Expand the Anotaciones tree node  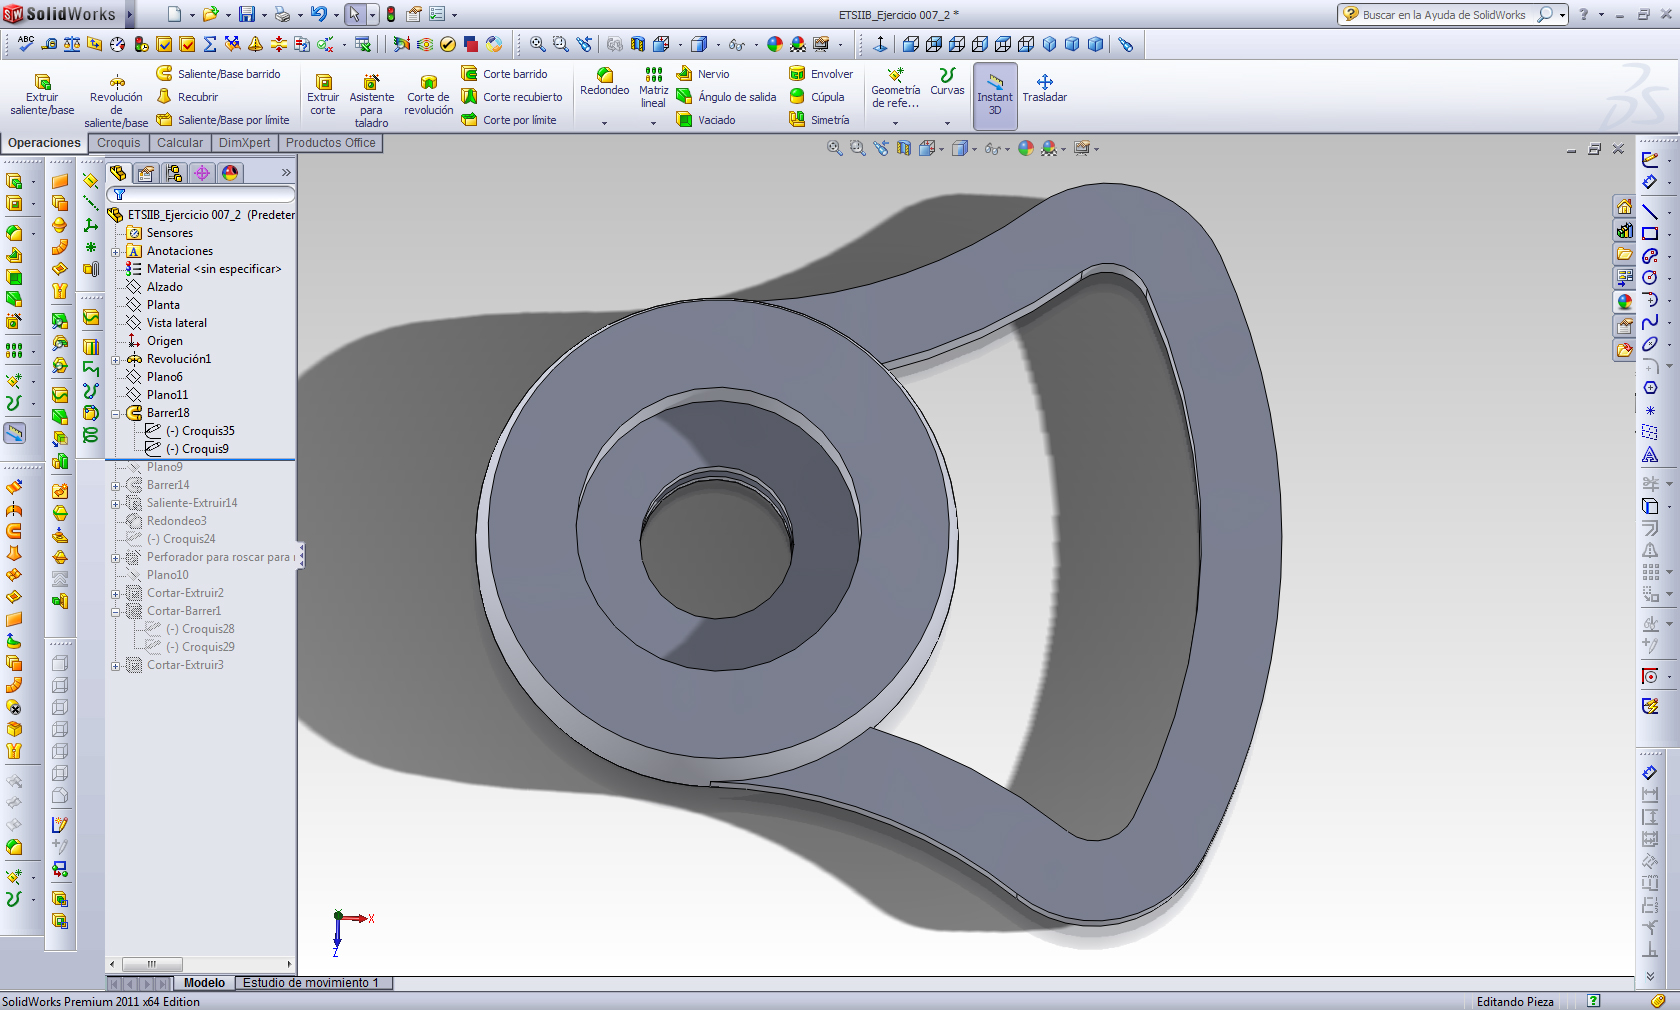116,251
